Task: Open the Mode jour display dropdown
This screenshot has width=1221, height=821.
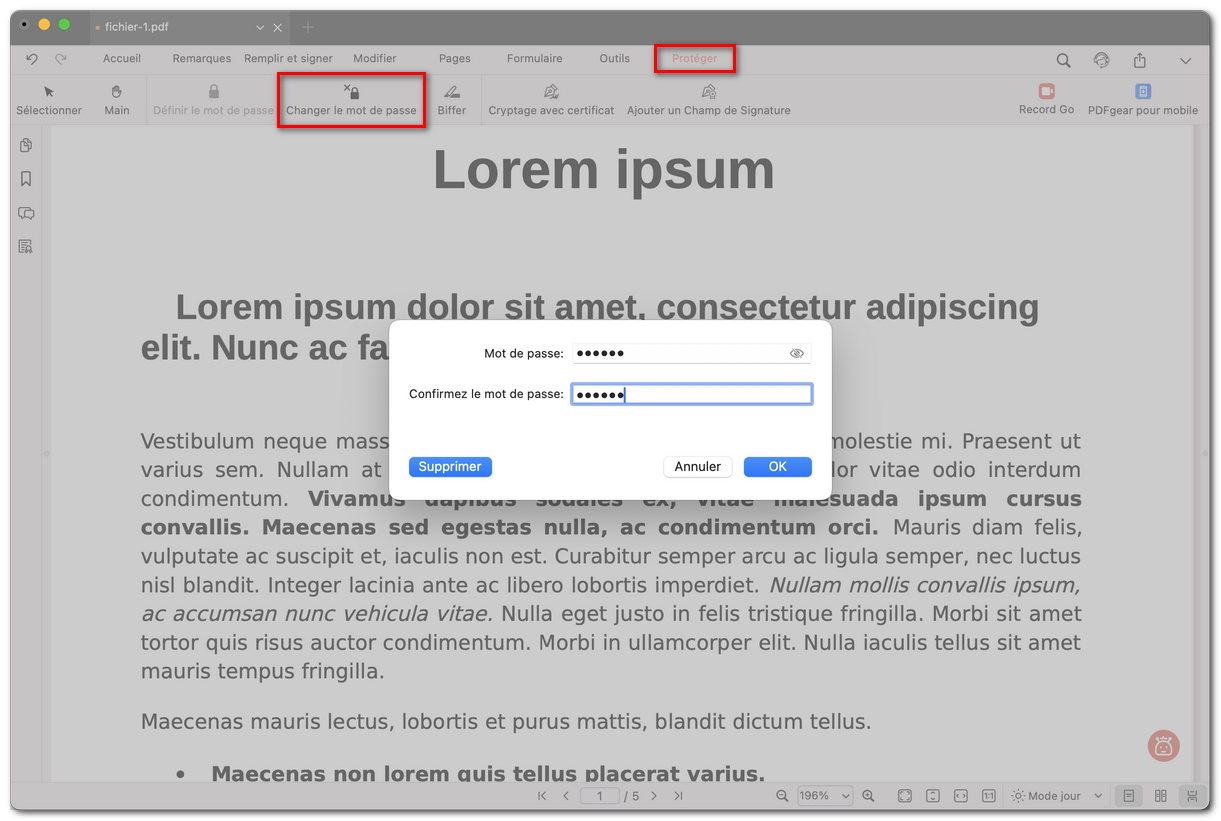Action: click(1054, 795)
